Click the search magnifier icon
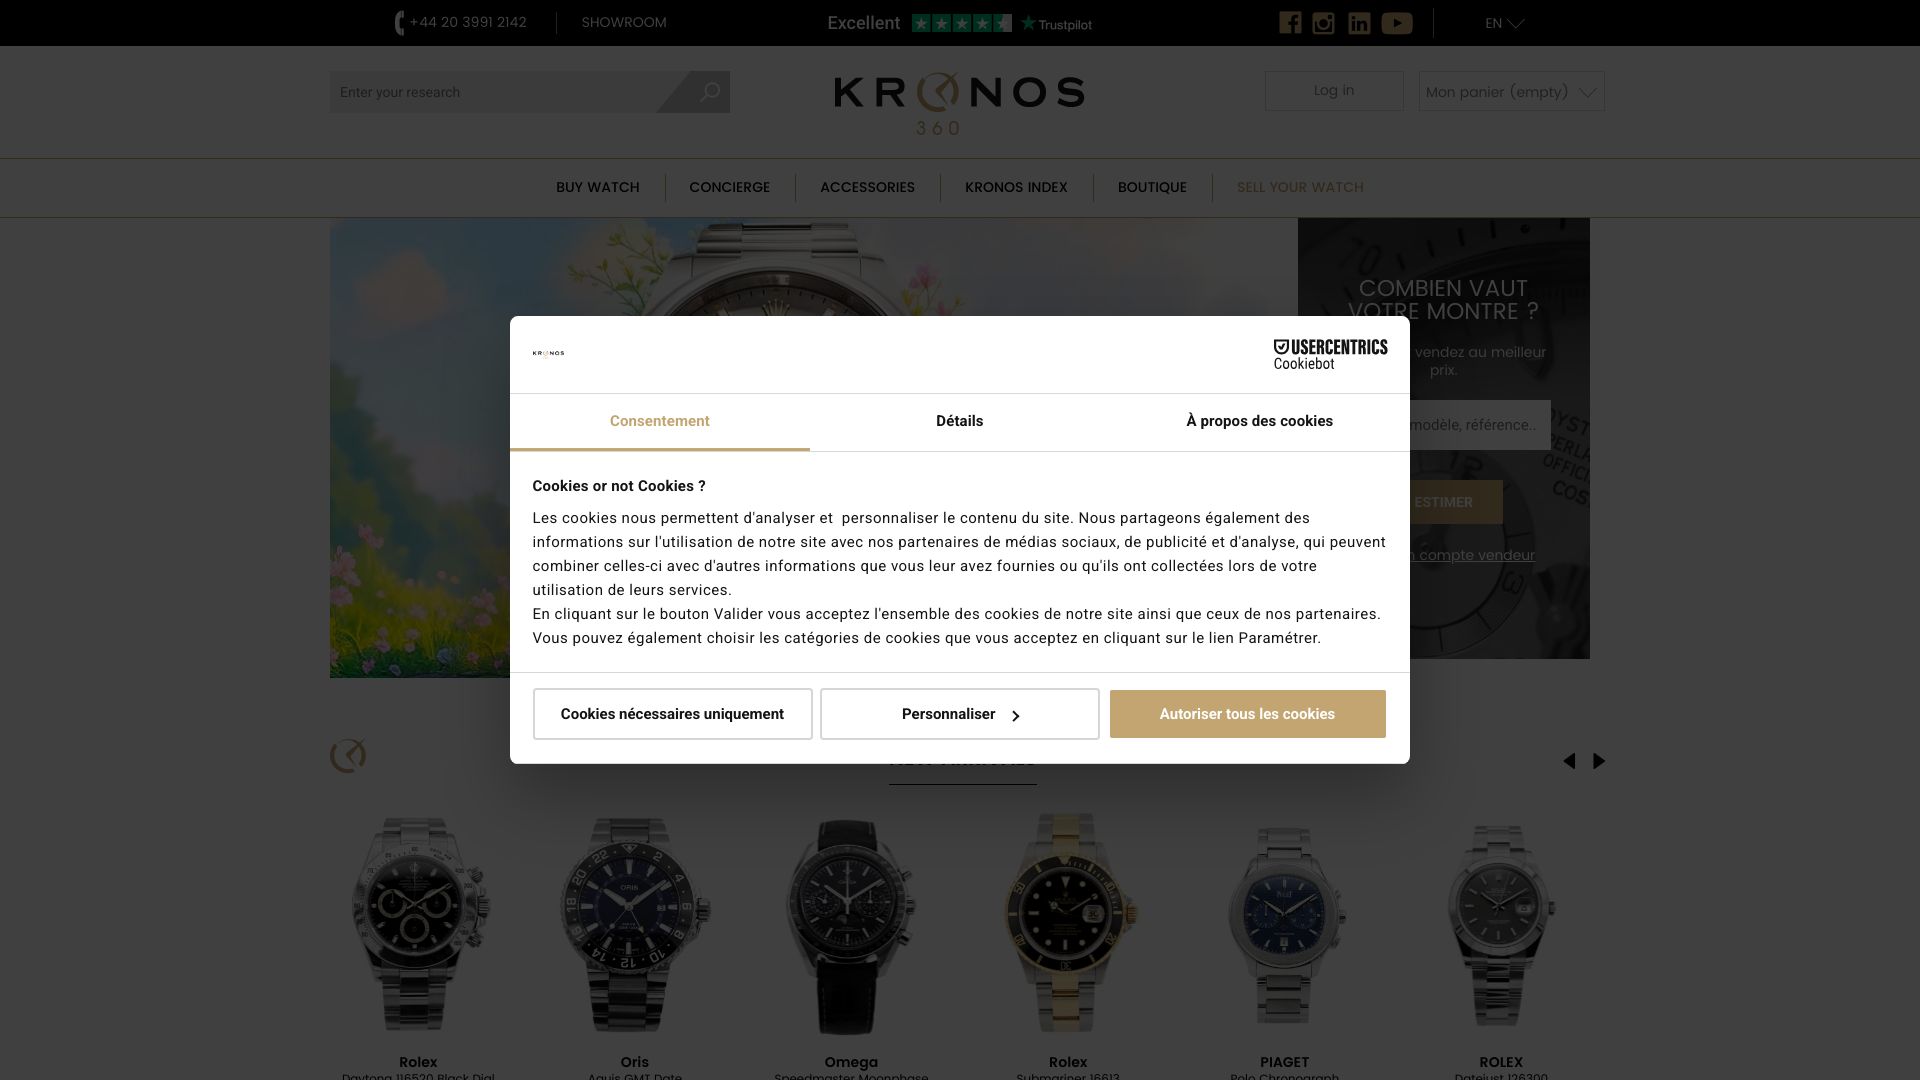This screenshot has width=1920, height=1080. tap(710, 92)
